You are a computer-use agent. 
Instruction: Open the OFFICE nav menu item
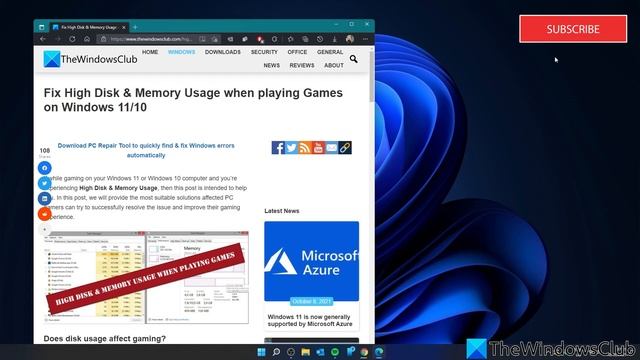tap(297, 52)
